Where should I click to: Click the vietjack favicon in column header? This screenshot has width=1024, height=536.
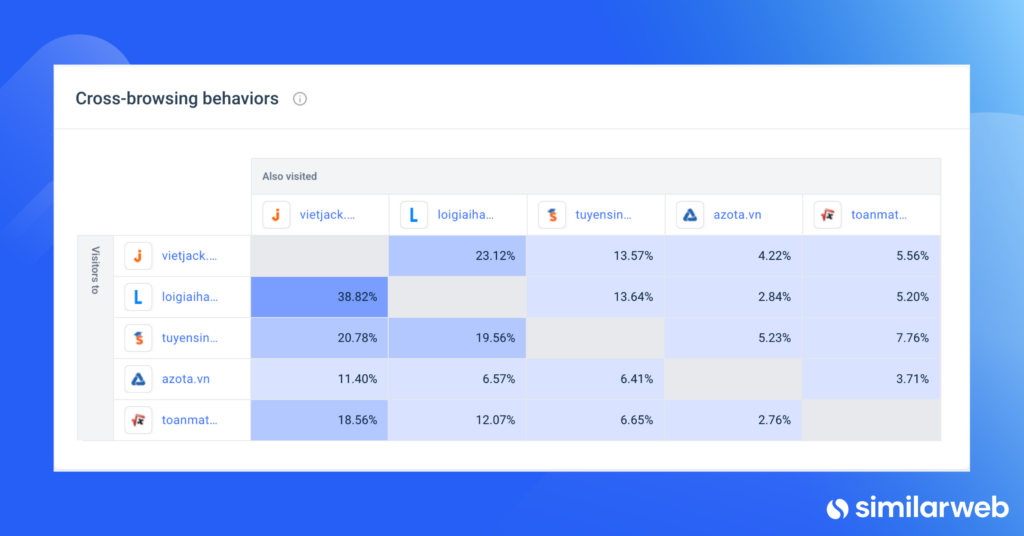tap(276, 215)
